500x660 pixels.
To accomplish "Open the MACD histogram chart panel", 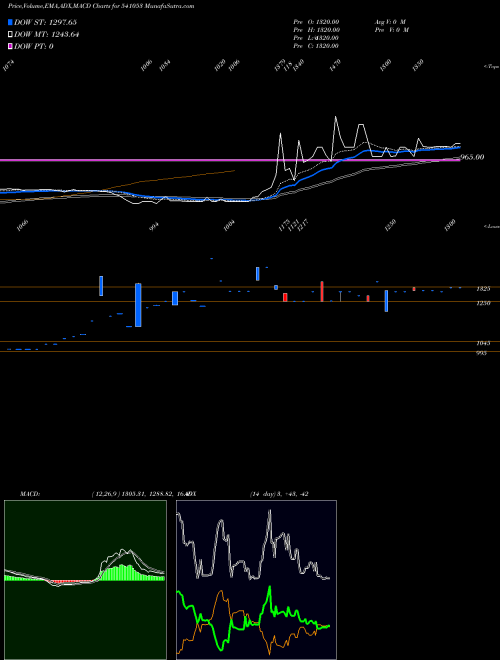I will coord(85,580).
